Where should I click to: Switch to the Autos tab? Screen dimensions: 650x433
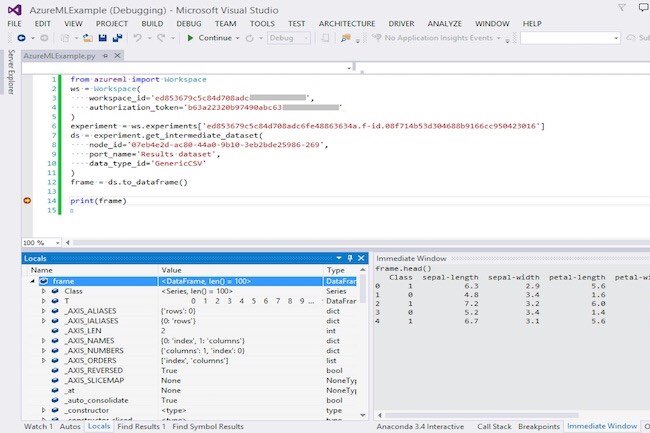(70, 426)
